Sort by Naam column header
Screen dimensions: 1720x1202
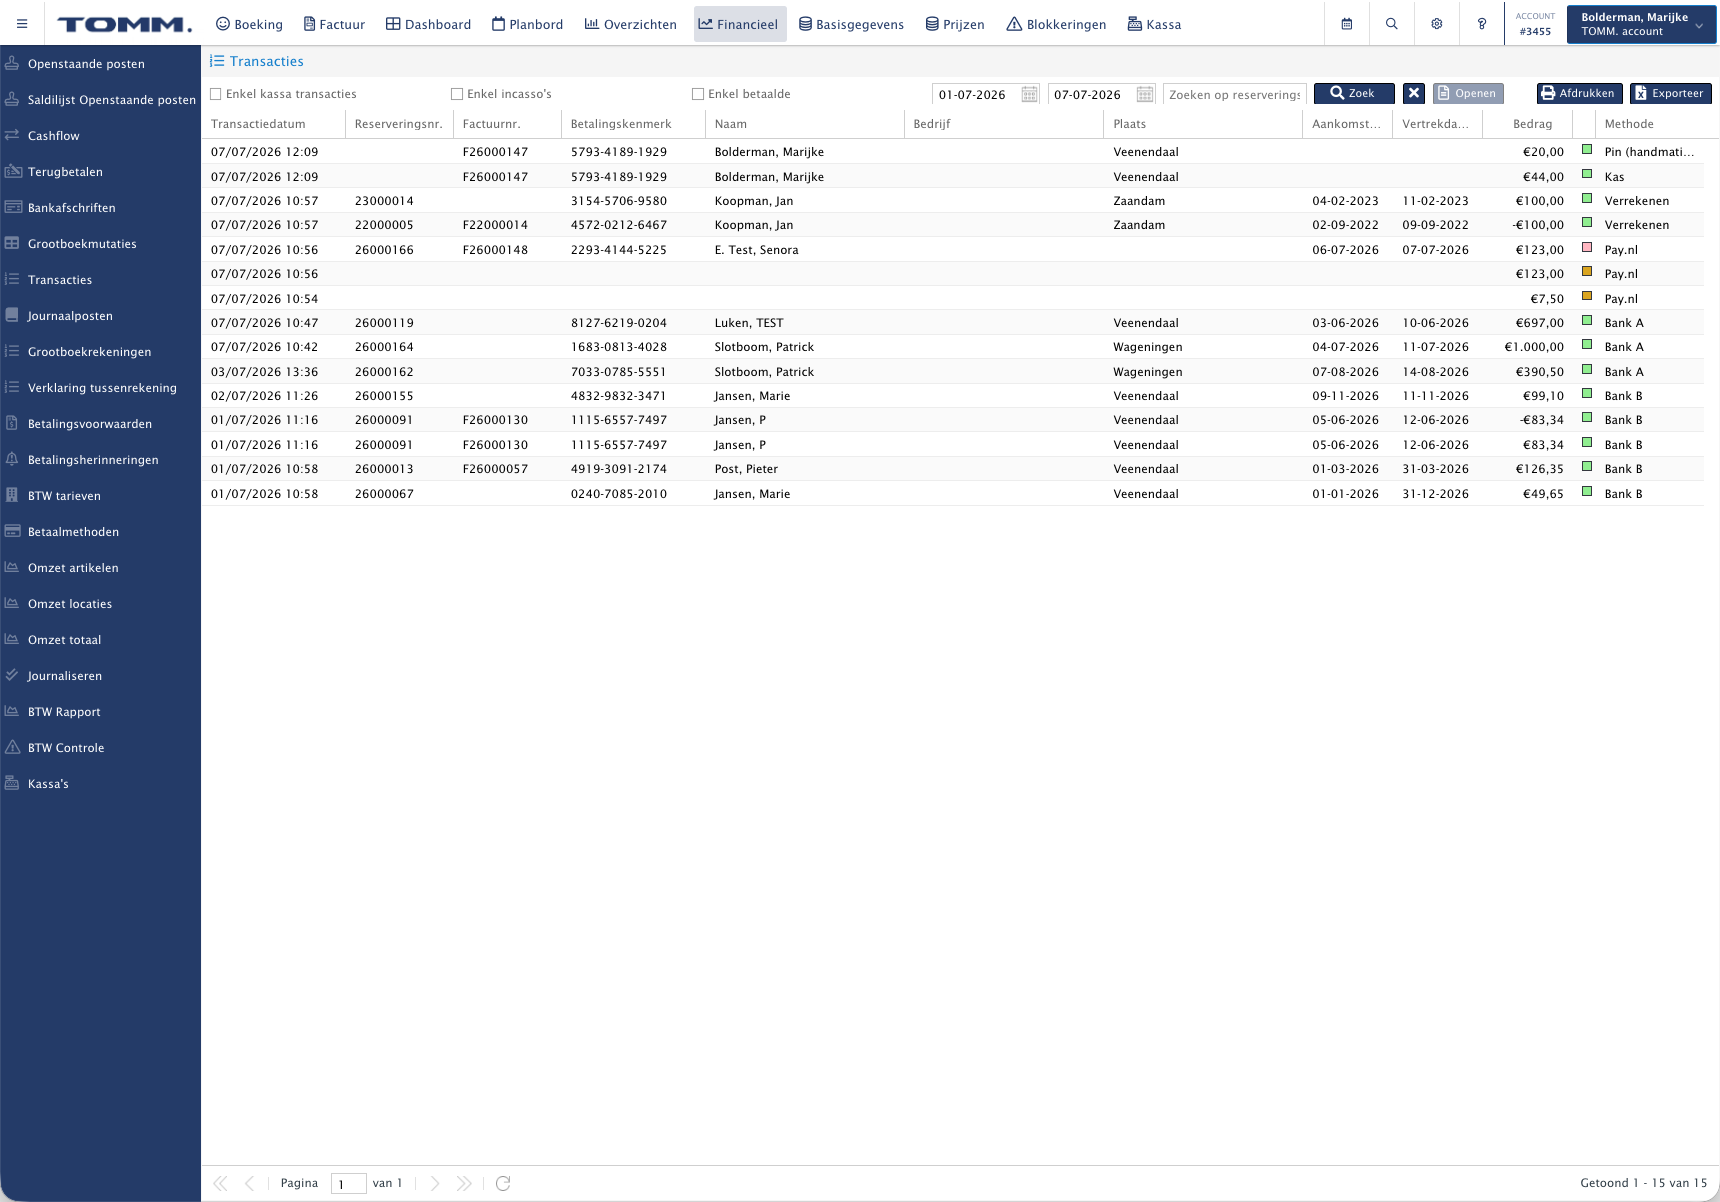point(804,124)
